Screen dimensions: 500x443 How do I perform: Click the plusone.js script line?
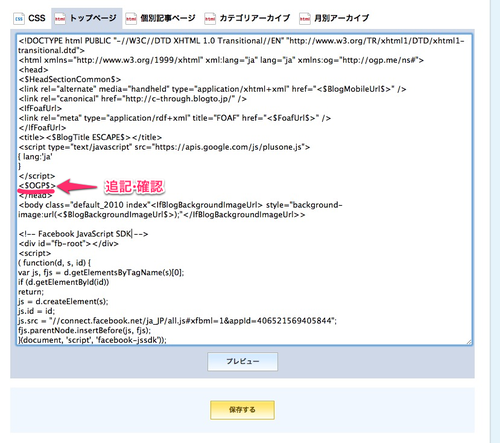pos(164,147)
